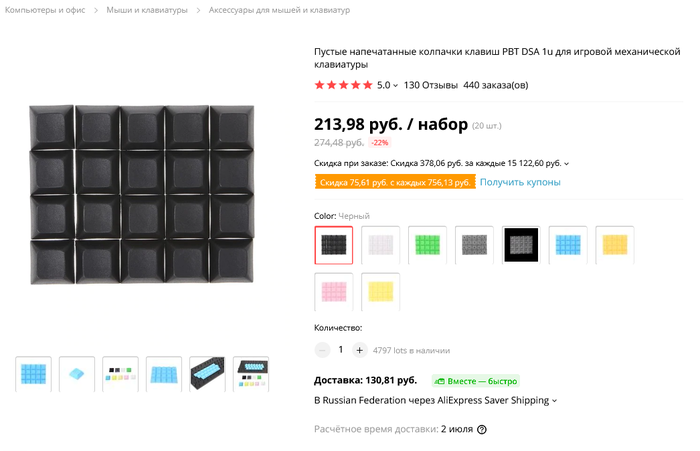Click the quantity number field

(x=340, y=350)
